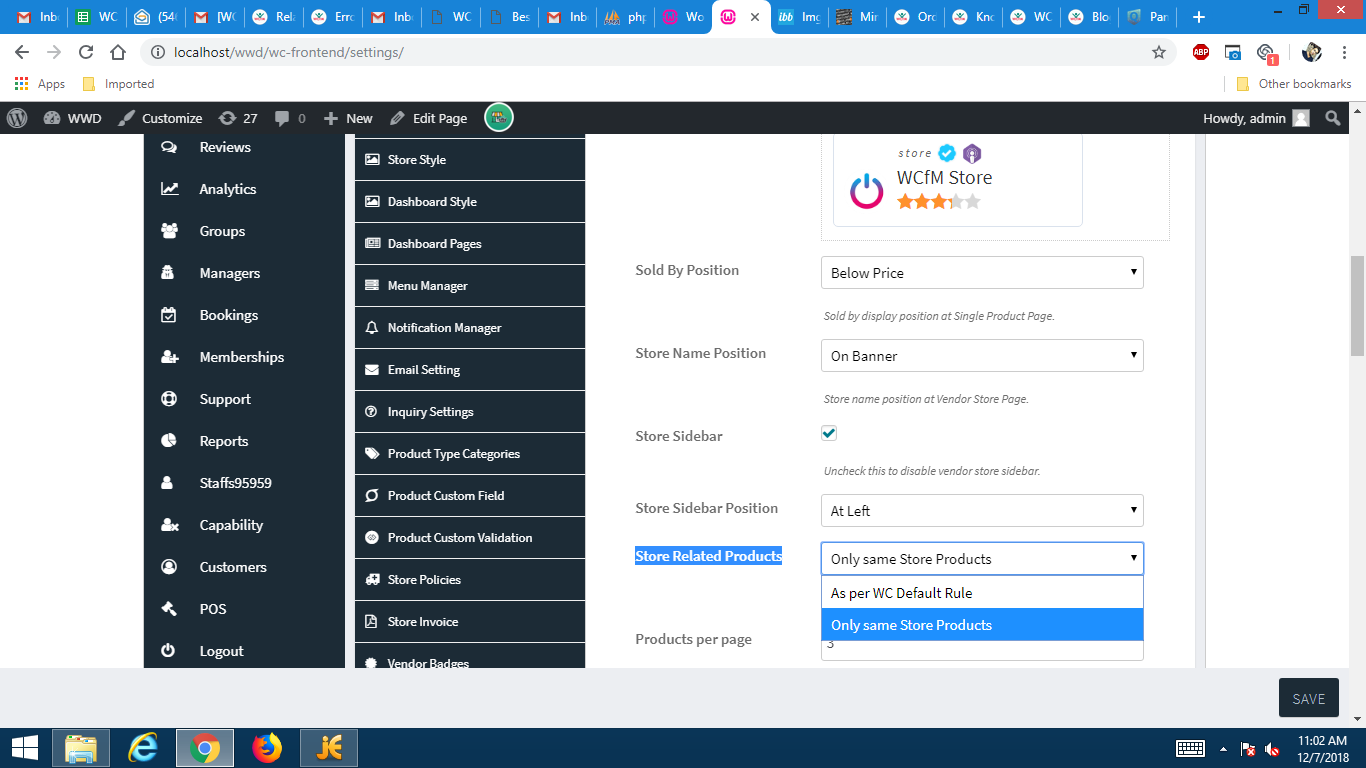Click the Store Invoice PDF icon
The image size is (1366, 768).
click(x=372, y=622)
